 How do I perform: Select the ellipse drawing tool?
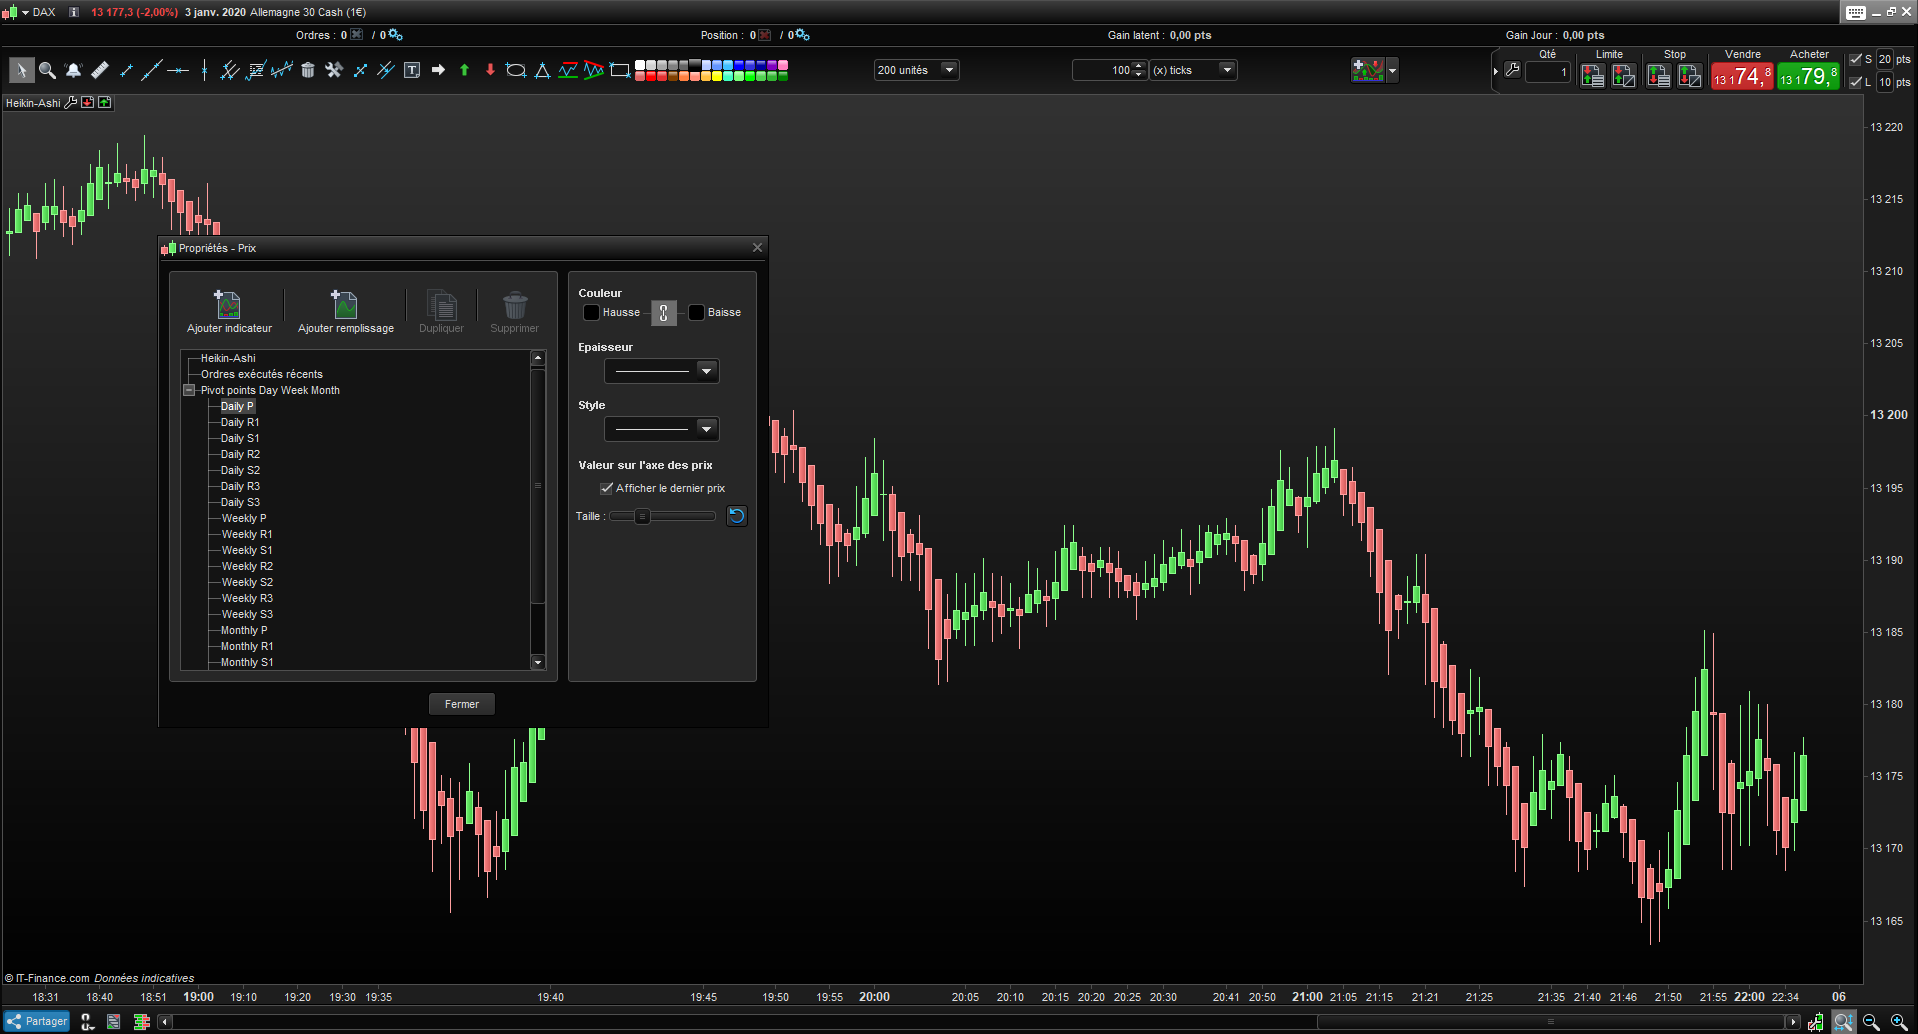pos(516,70)
